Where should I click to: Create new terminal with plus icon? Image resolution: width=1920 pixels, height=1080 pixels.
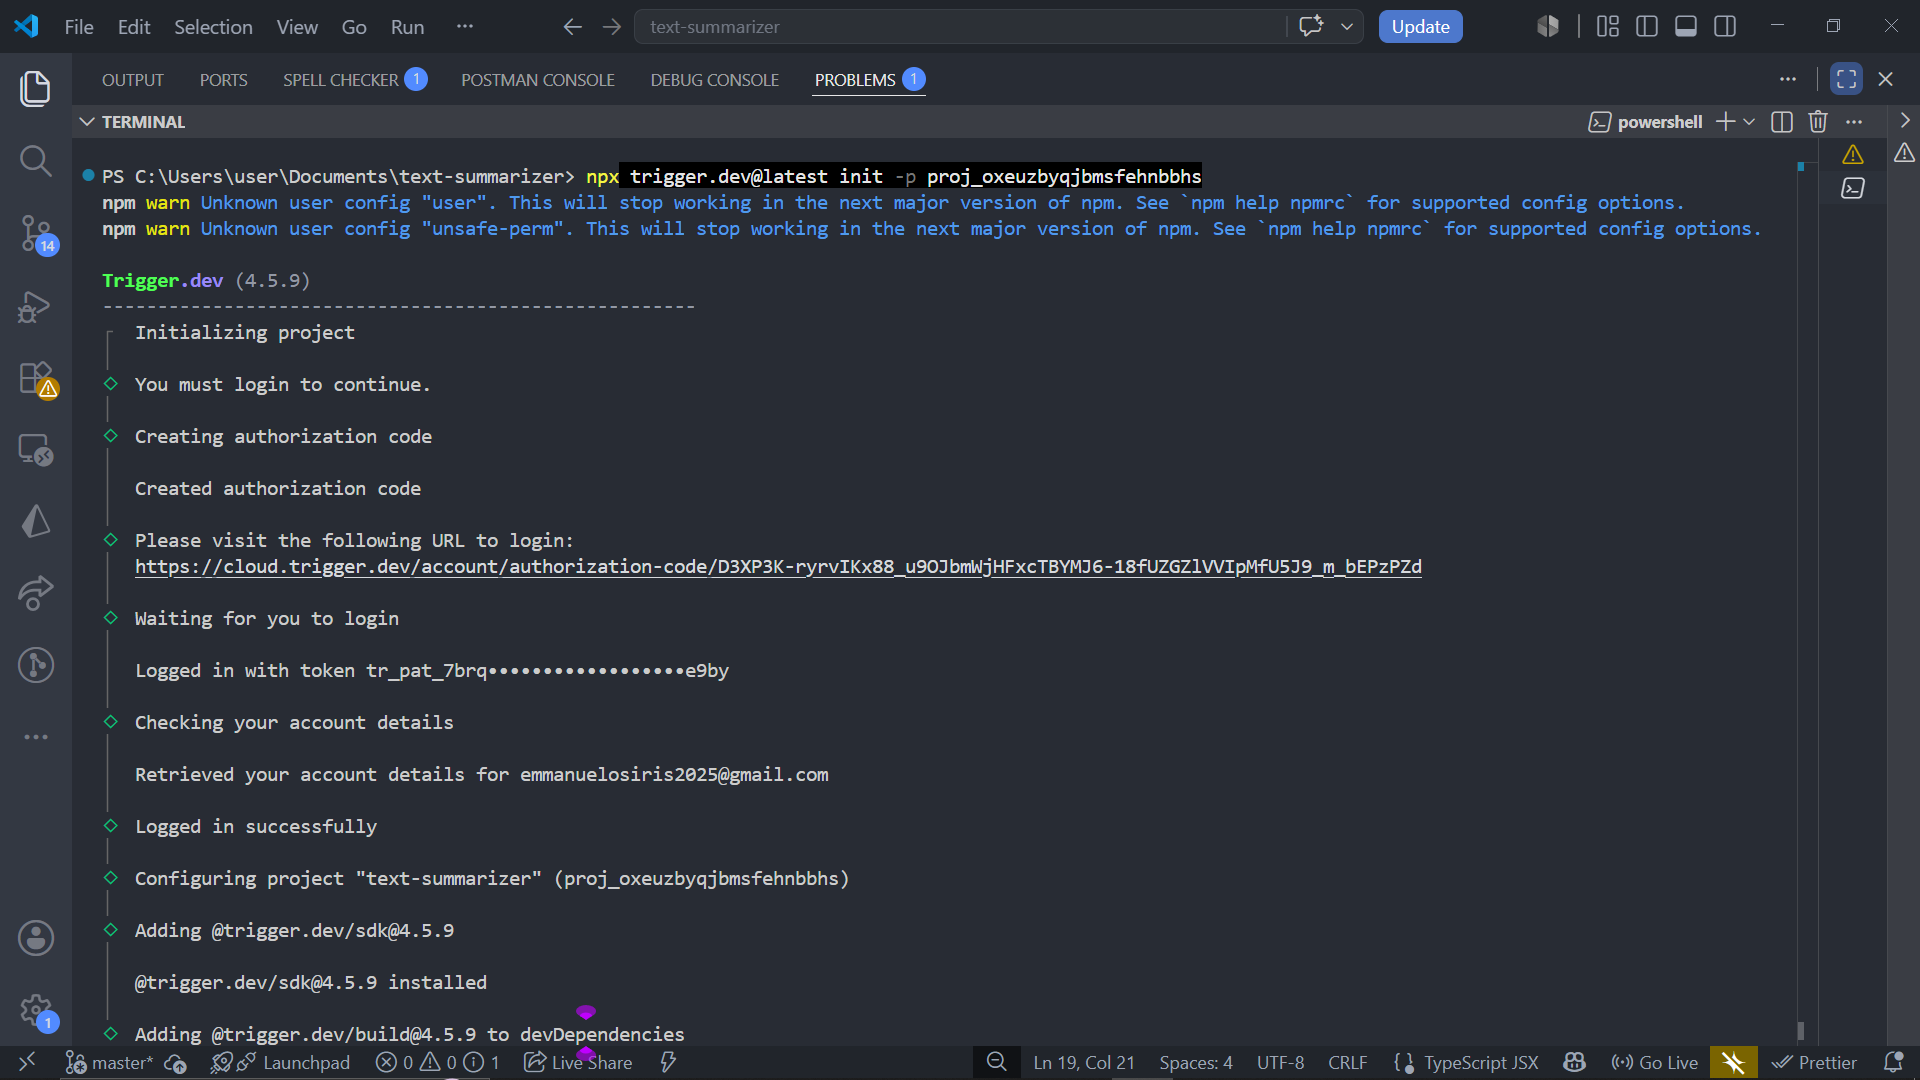pos(1725,122)
